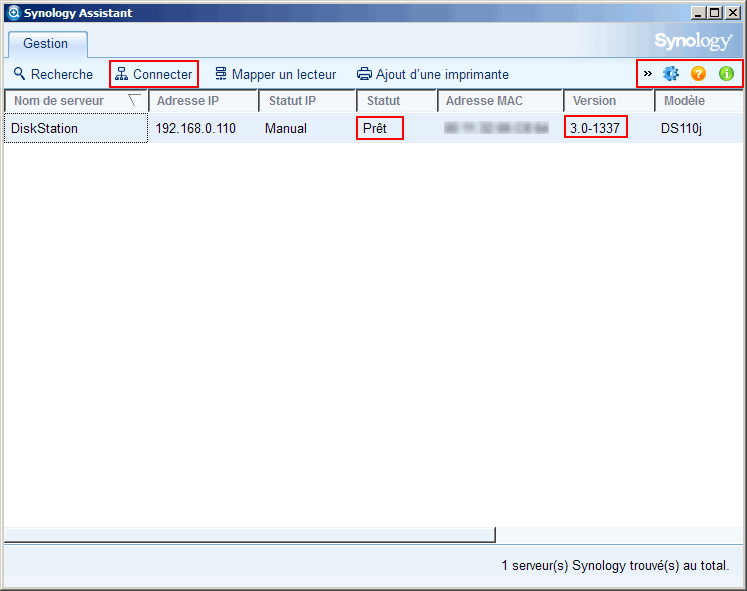Open settings via blue gear icon
747x591 pixels.
(671, 73)
